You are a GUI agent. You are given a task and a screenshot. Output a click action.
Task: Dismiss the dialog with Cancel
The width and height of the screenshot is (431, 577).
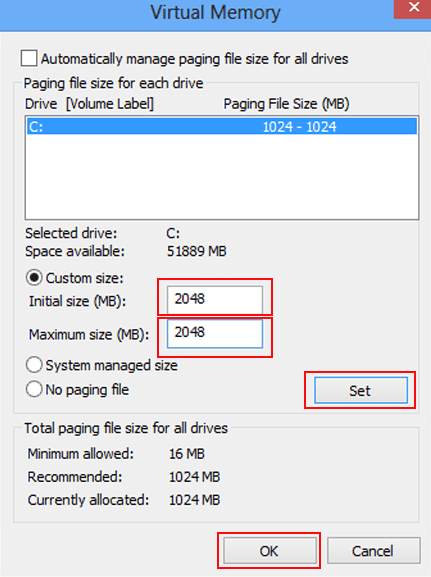click(374, 551)
